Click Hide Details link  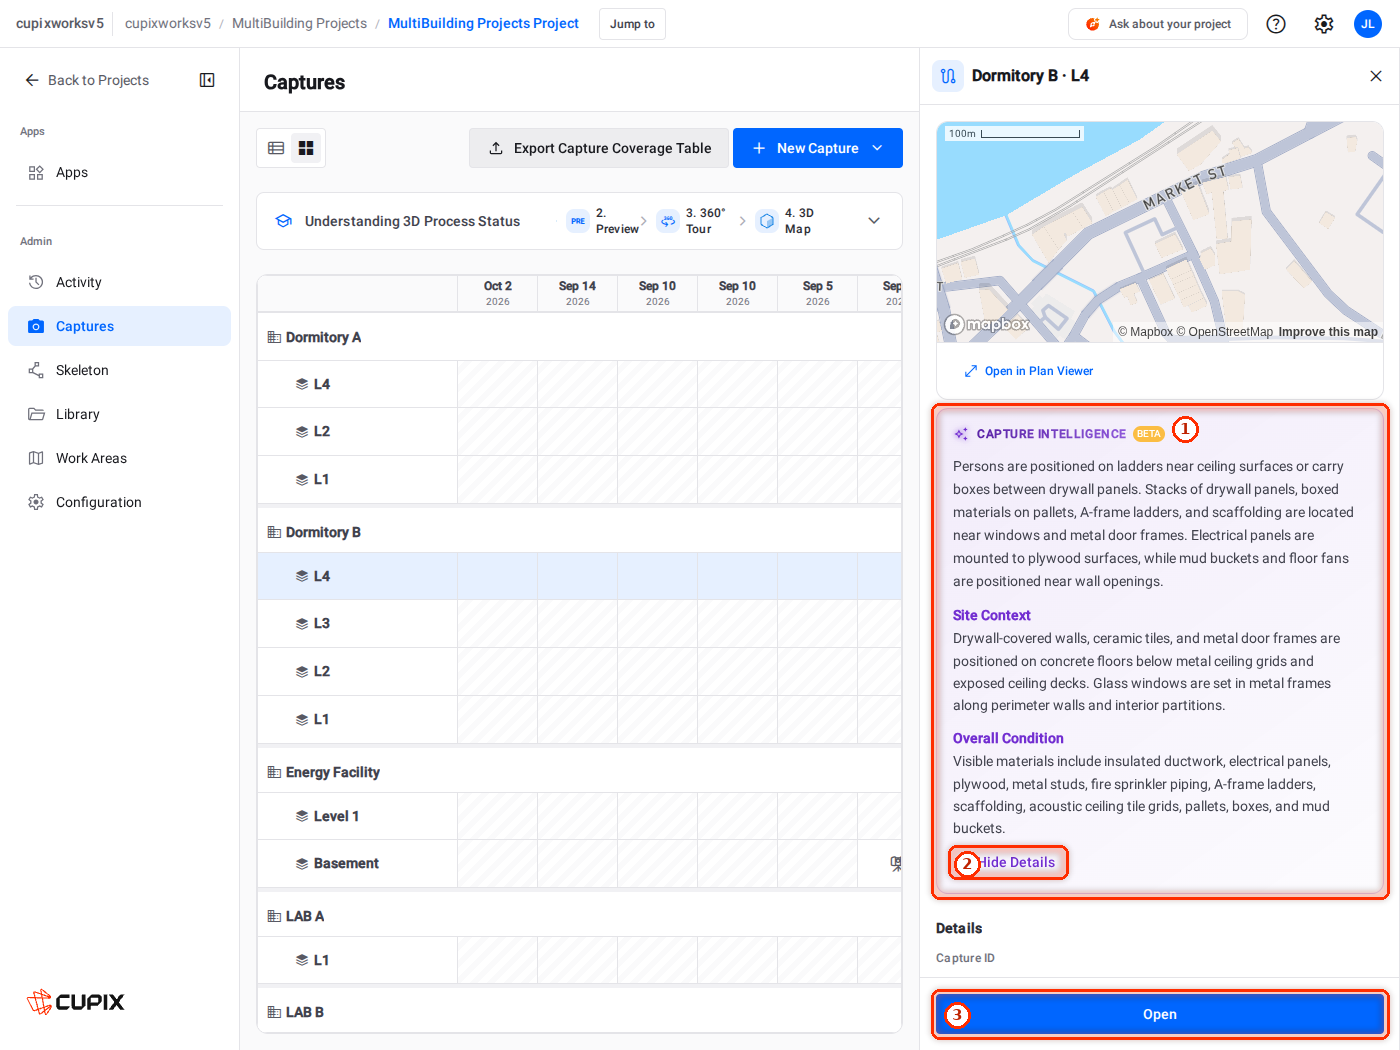point(1014,862)
